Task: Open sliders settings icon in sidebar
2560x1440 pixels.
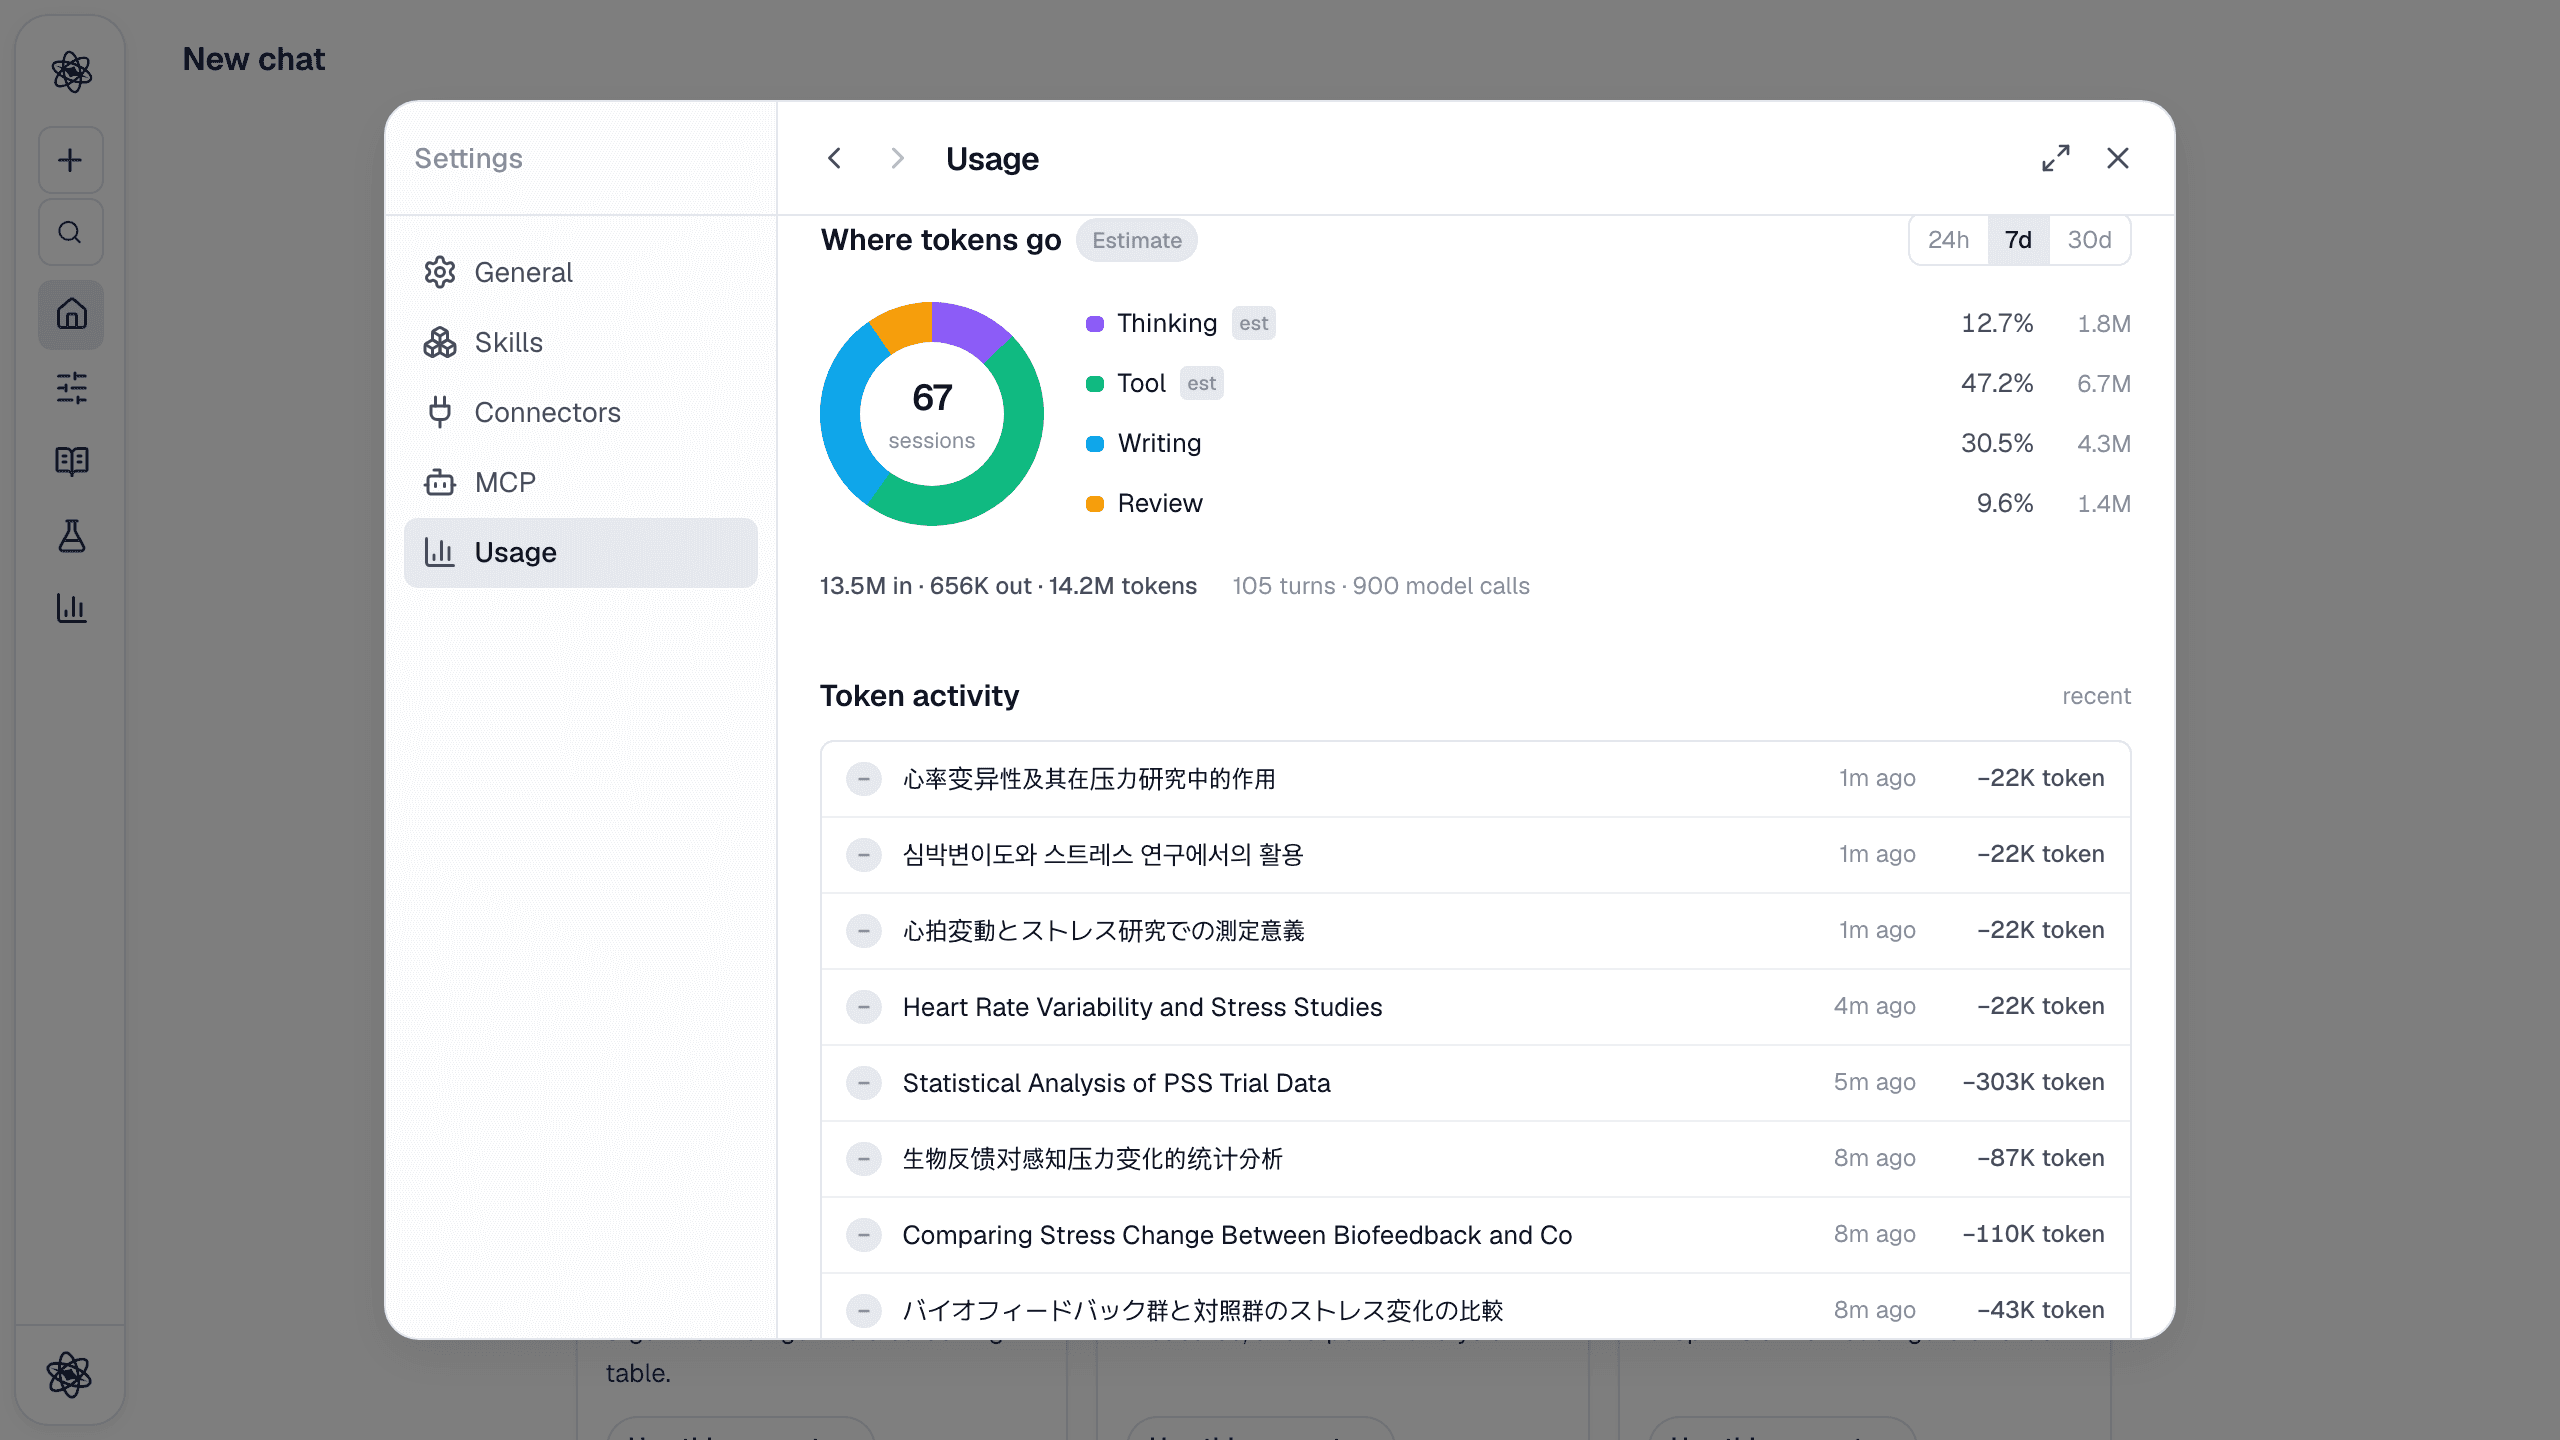Action: click(71, 388)
